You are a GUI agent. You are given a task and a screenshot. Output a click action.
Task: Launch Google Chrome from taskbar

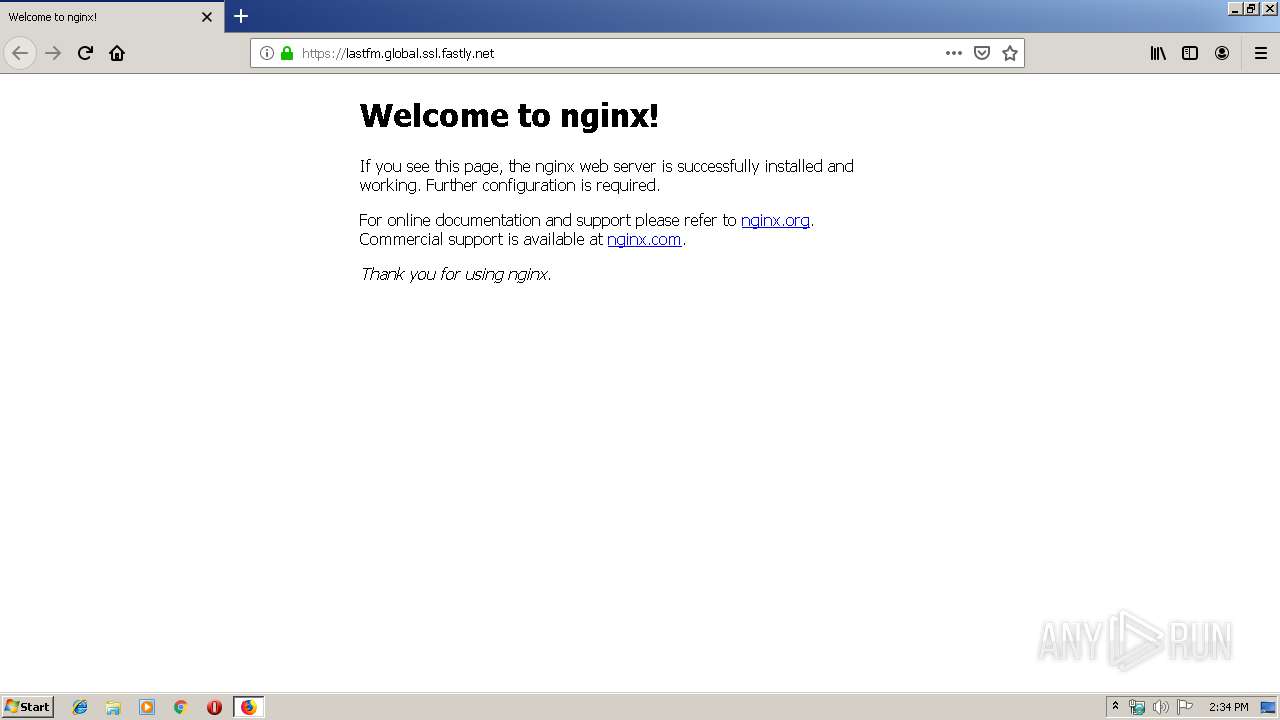pos(180,707)
